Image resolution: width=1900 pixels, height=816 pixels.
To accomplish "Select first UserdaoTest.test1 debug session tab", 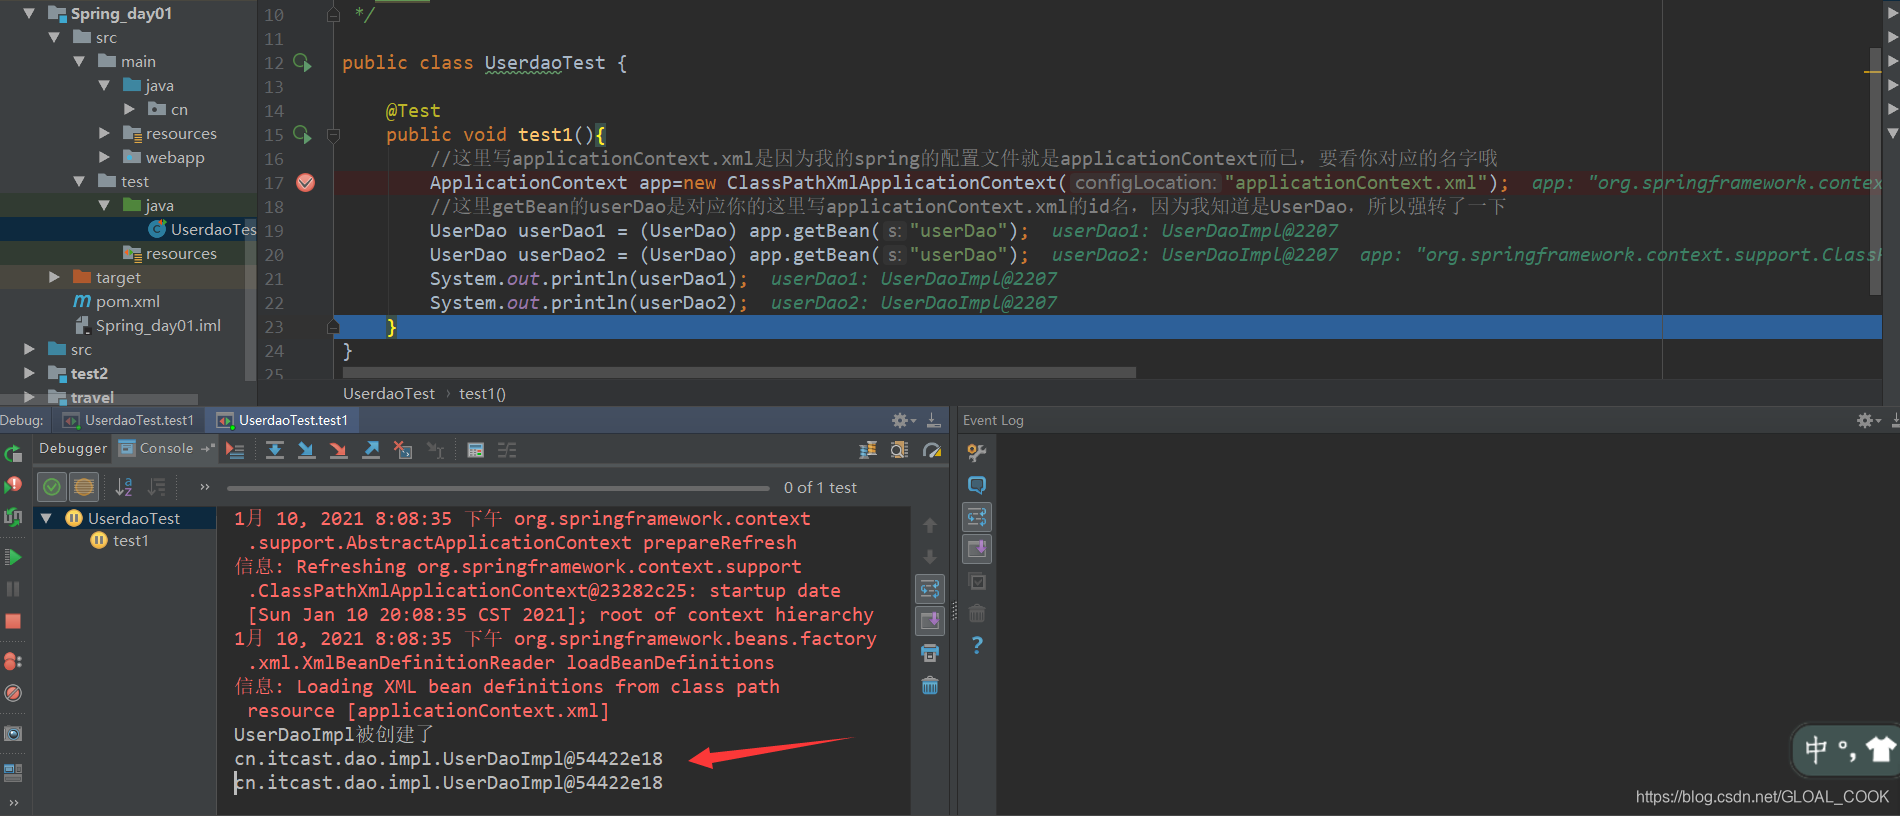I will [x=129, y=421].
